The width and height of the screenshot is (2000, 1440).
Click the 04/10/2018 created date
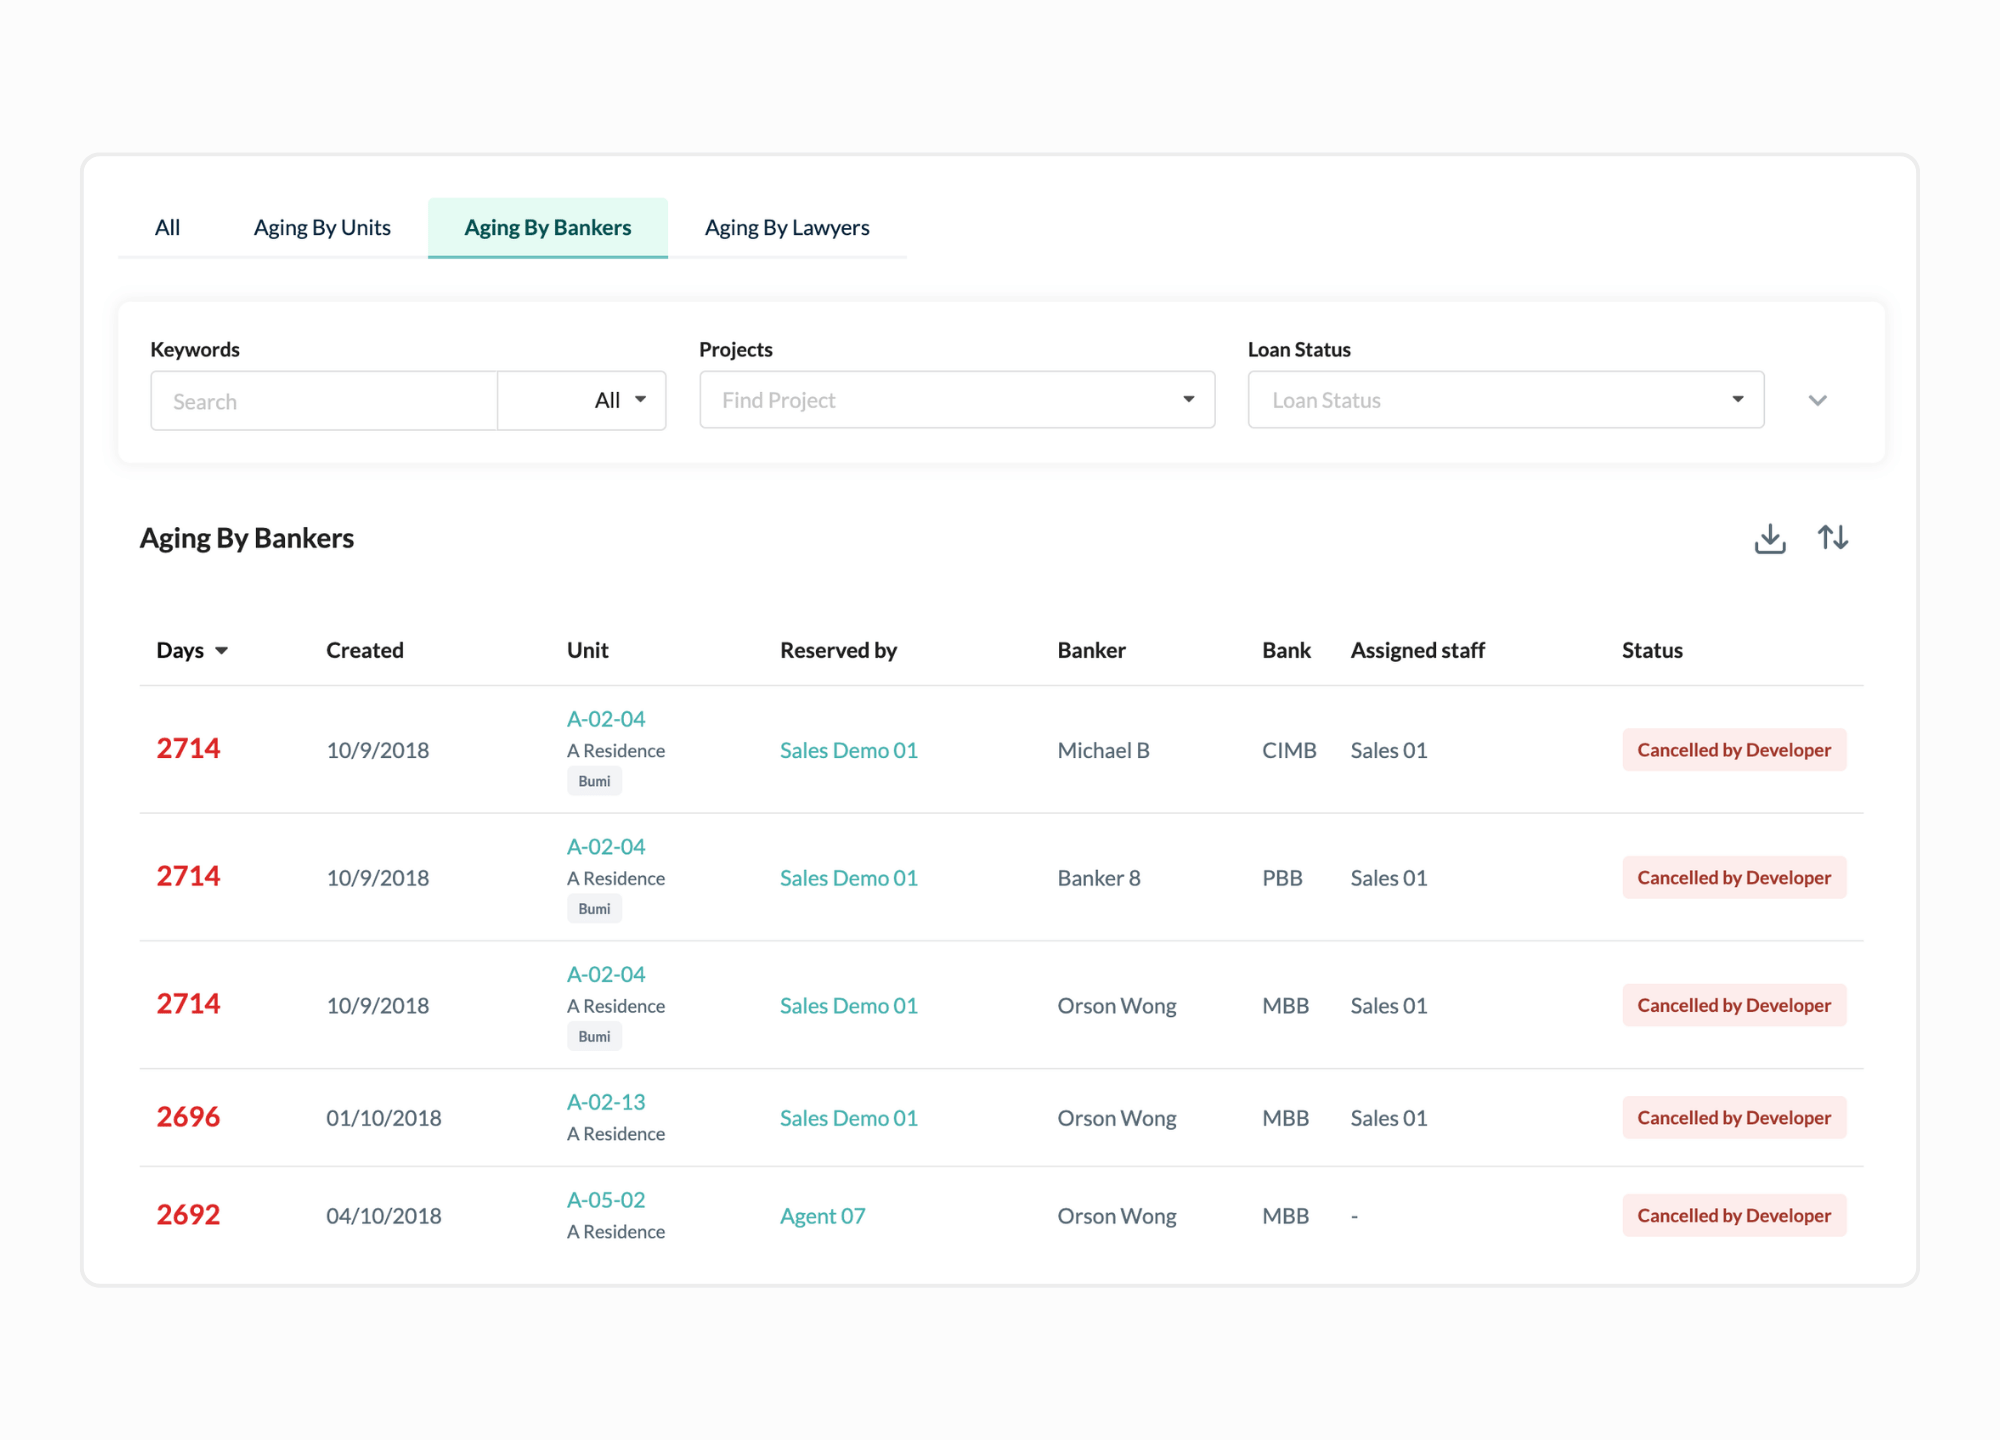point(384,1216)
